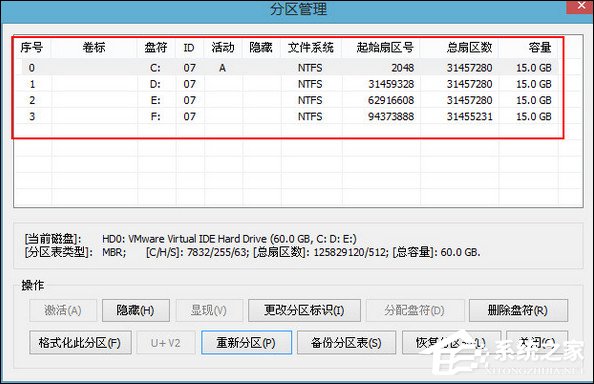Click start sector value 94373888
This screenshot has height=384, width=594.
click(391, 117)
